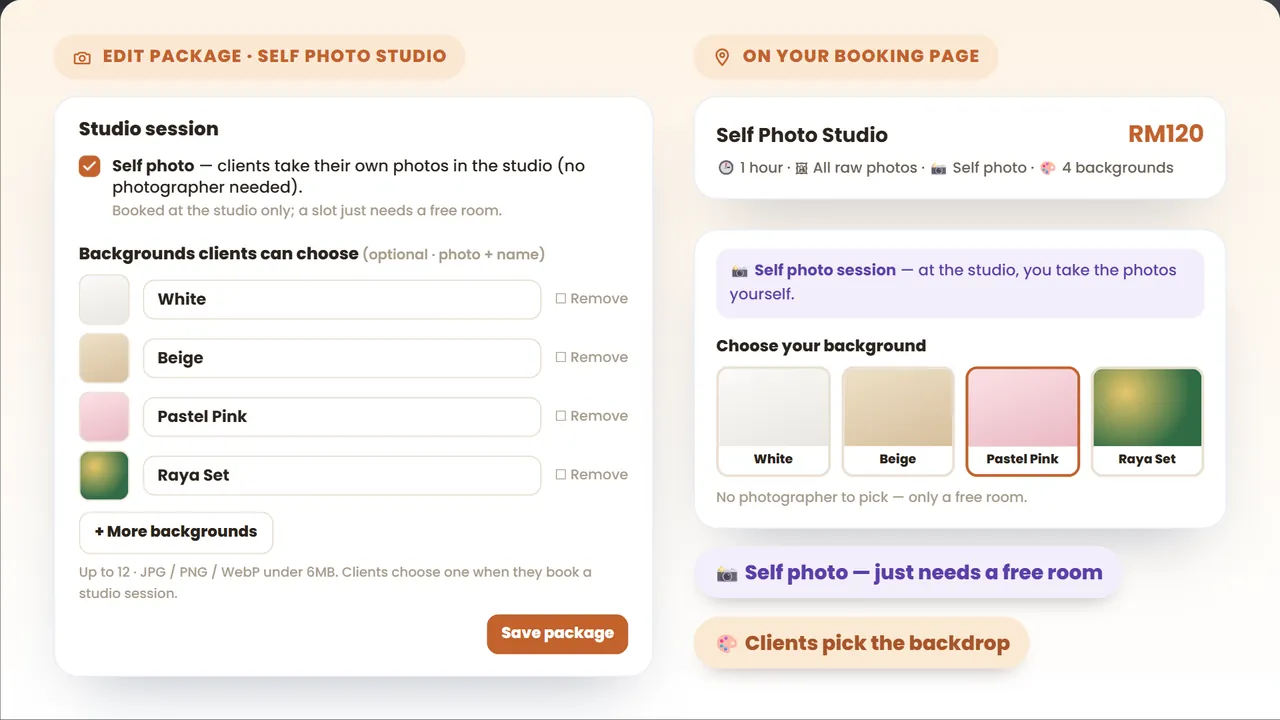Choose the Raya Set background card

coord(1147,421)
